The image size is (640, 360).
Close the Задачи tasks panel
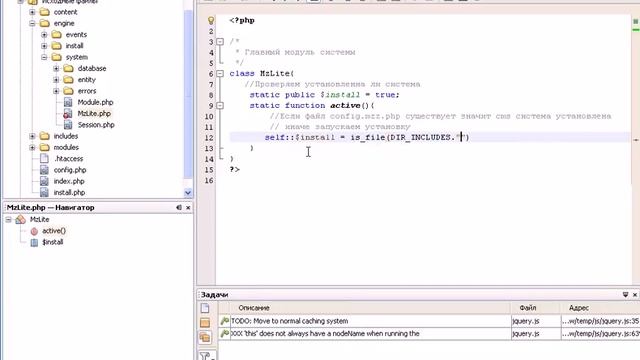coord(635,295)
